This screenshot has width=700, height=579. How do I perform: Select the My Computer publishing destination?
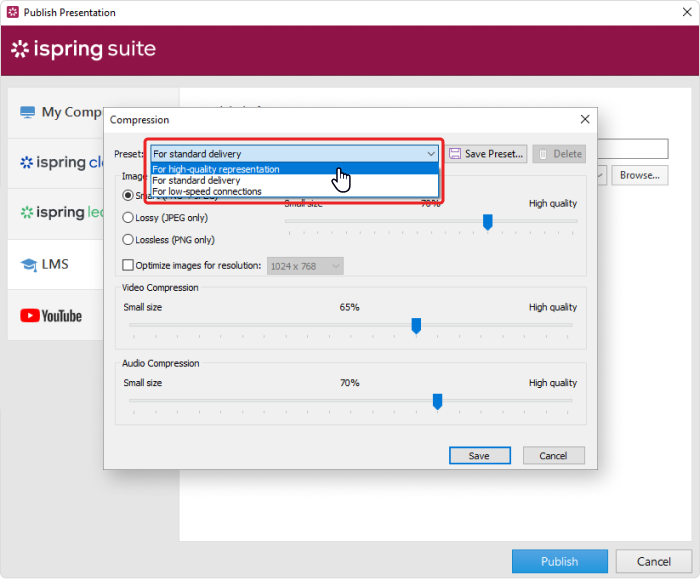[x=56, y=112]
